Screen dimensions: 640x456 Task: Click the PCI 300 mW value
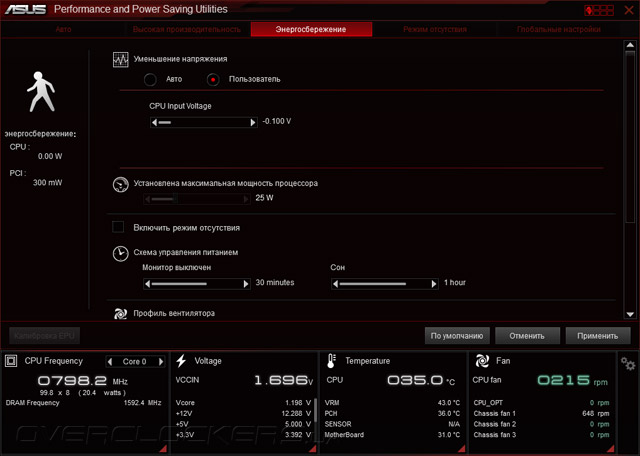[x=47, y=183]
